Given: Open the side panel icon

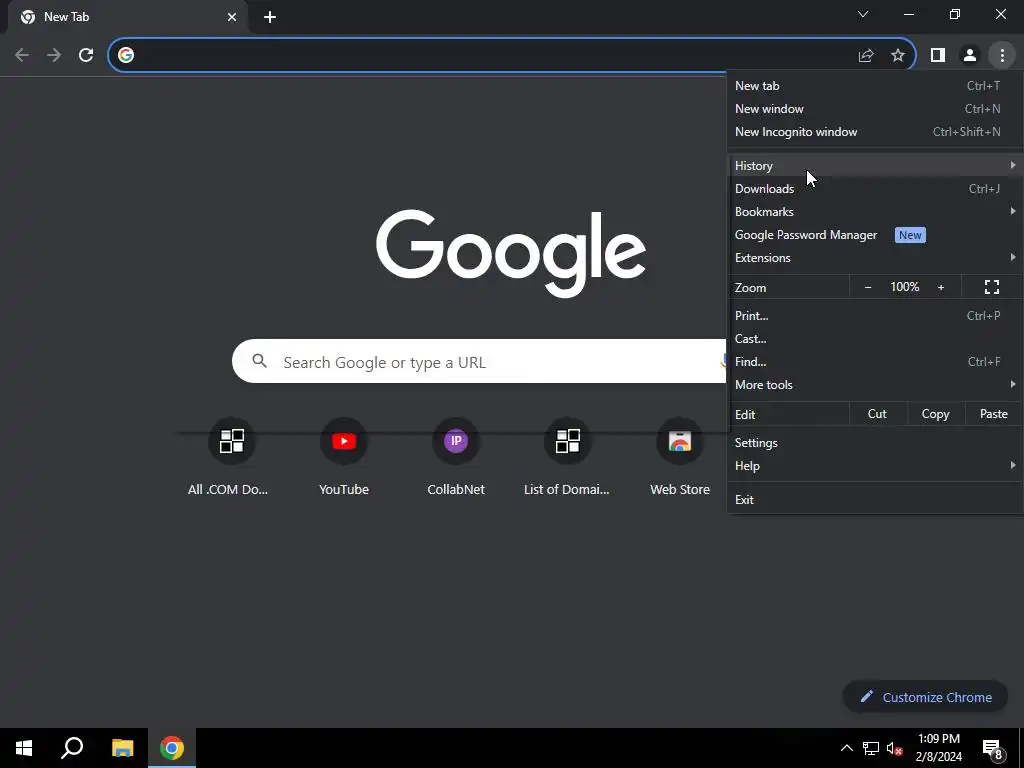Looking at the screenshot, I should click(x=938, y=56).
